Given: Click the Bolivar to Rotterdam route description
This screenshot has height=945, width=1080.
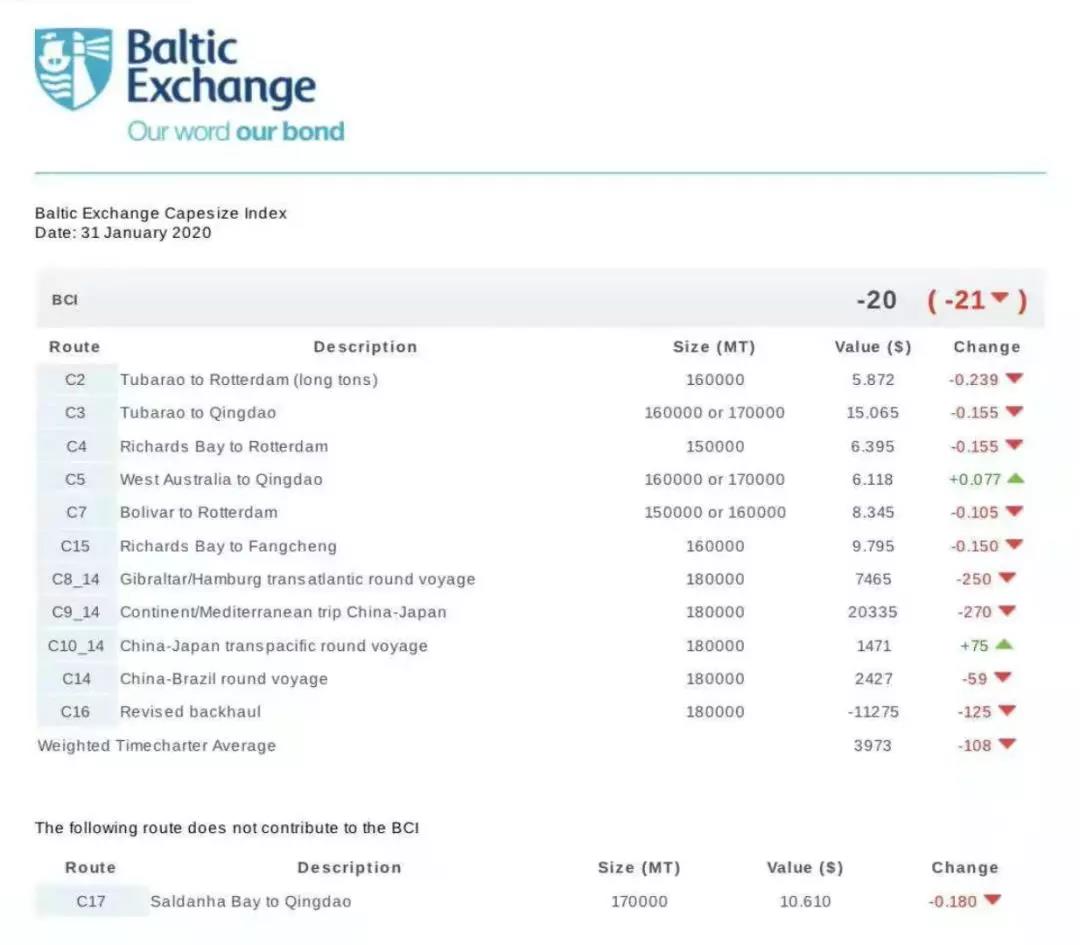Looking at the screenshot, I should click(199, 512).
